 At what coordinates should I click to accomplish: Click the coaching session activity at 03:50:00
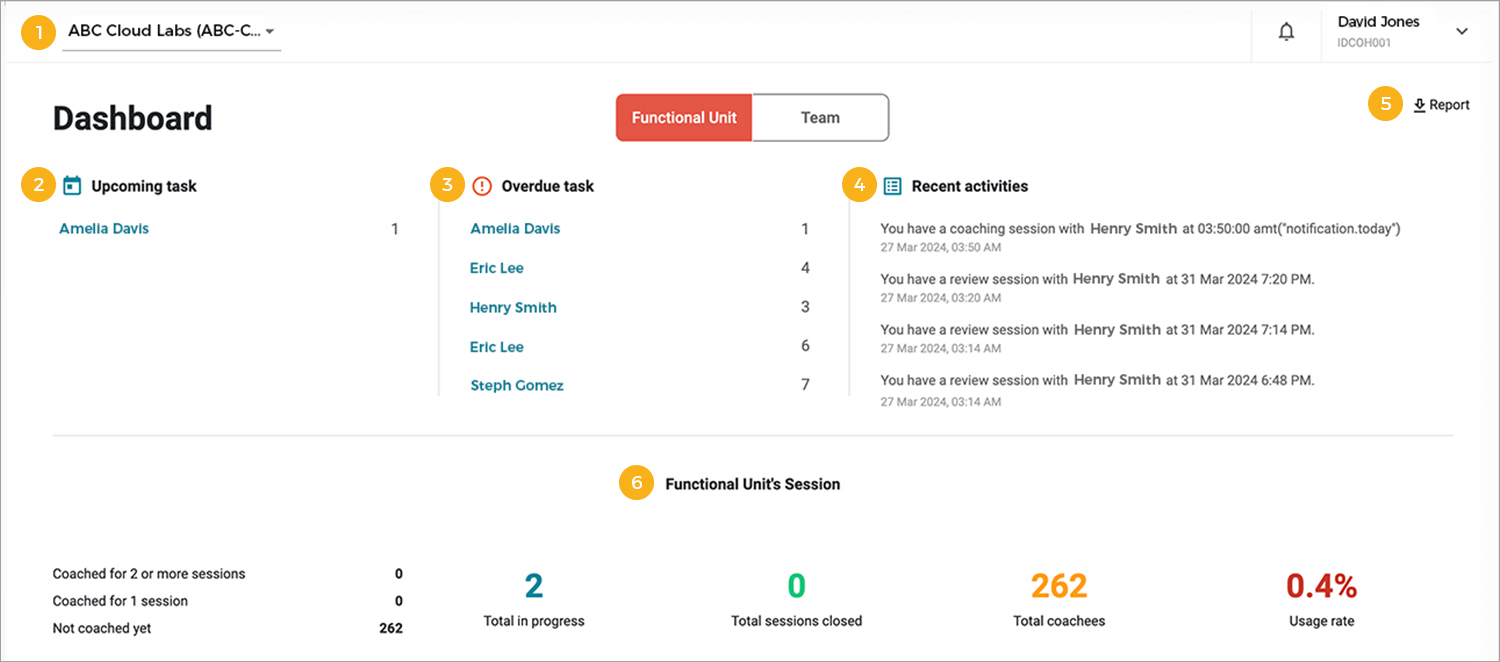click(x=1140, y=229)
